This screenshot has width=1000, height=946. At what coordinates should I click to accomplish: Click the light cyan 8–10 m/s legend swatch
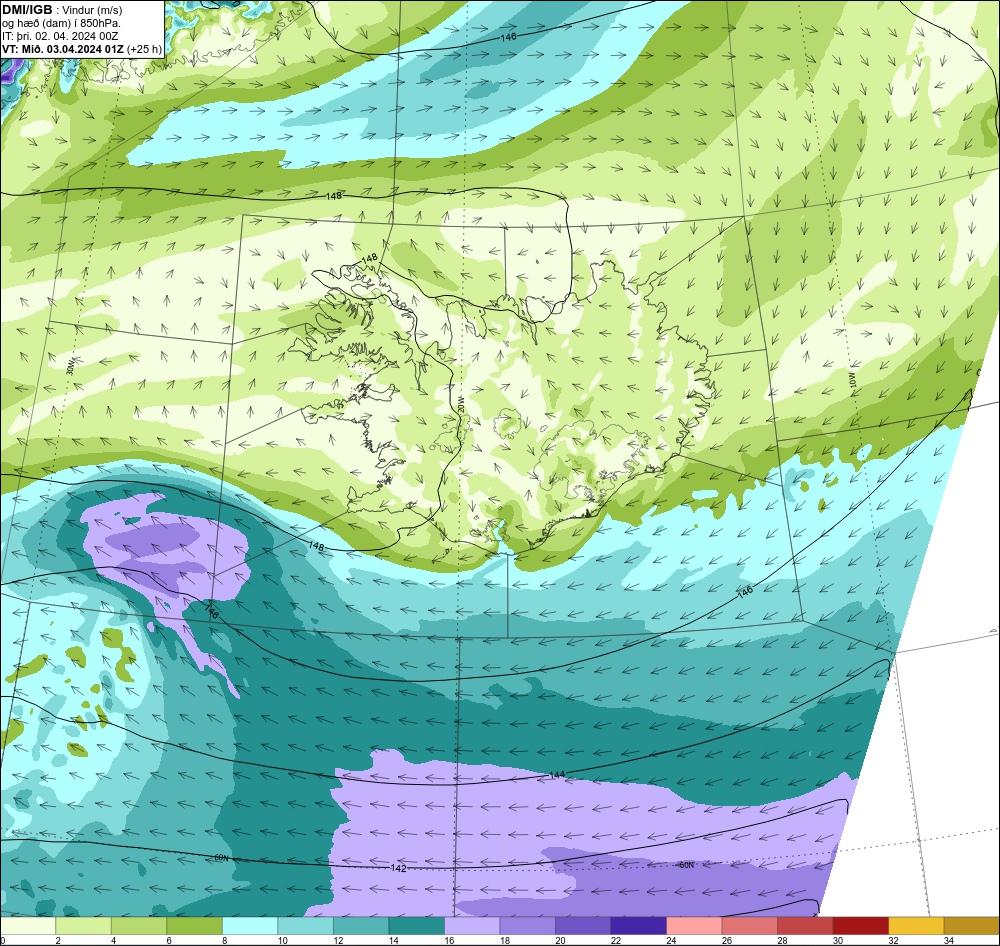(x=250, y=925)
